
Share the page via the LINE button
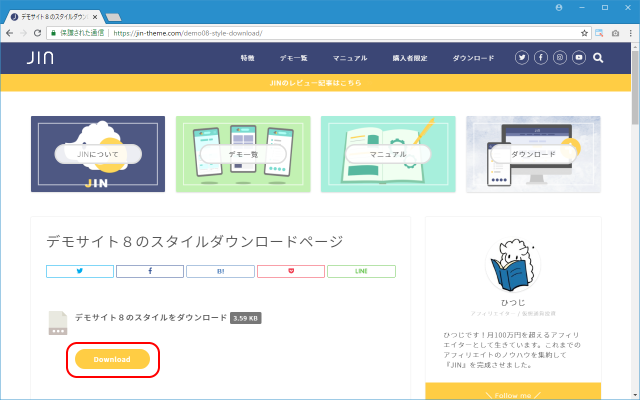361,271
